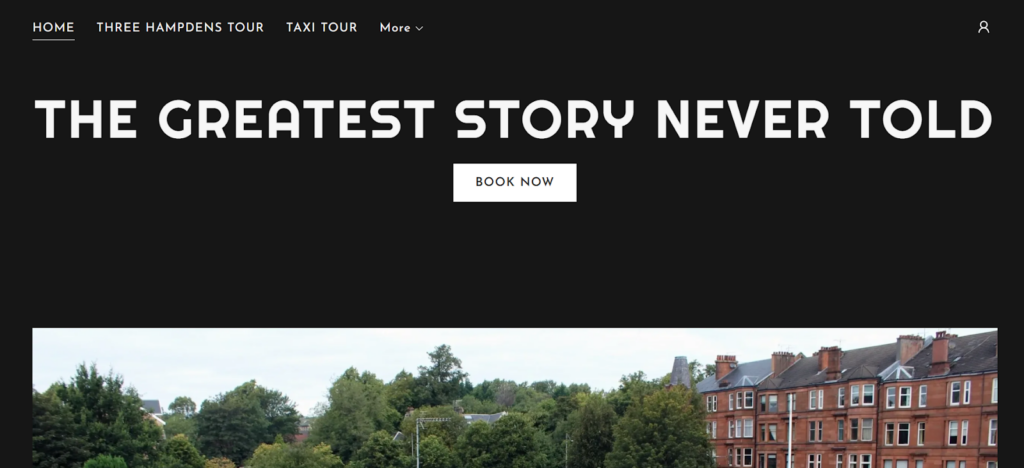
Task: Click the BOOK NOW button
Action: [x=515, y=182]
